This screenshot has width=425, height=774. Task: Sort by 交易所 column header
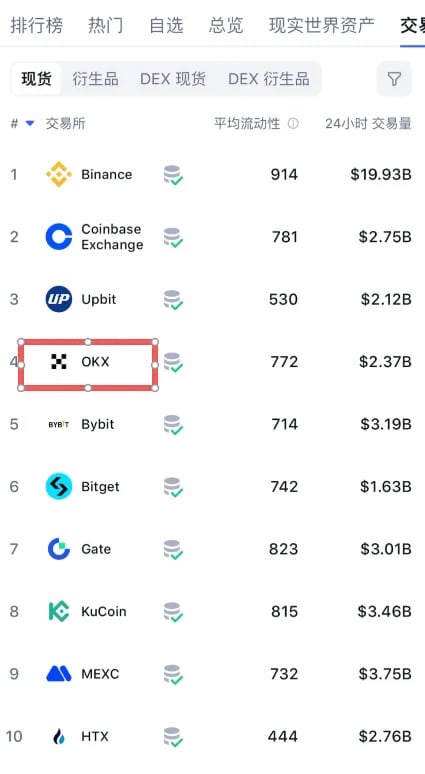pyautogui.click(x=66, y=123)
